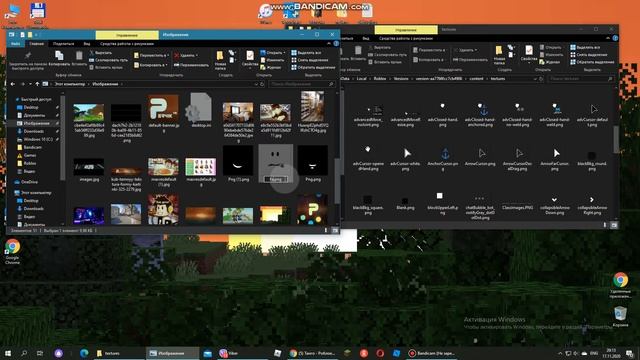Viewport: 640px width, 360px height.
Task: Select advCursor-white.png in textures window
Action: 405,159
